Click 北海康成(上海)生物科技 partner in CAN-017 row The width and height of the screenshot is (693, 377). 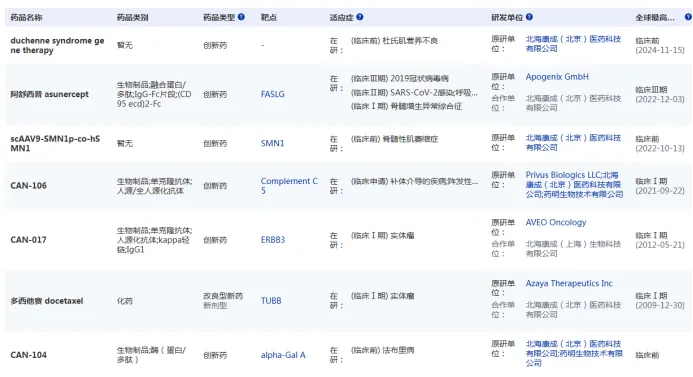click(573, 249)
